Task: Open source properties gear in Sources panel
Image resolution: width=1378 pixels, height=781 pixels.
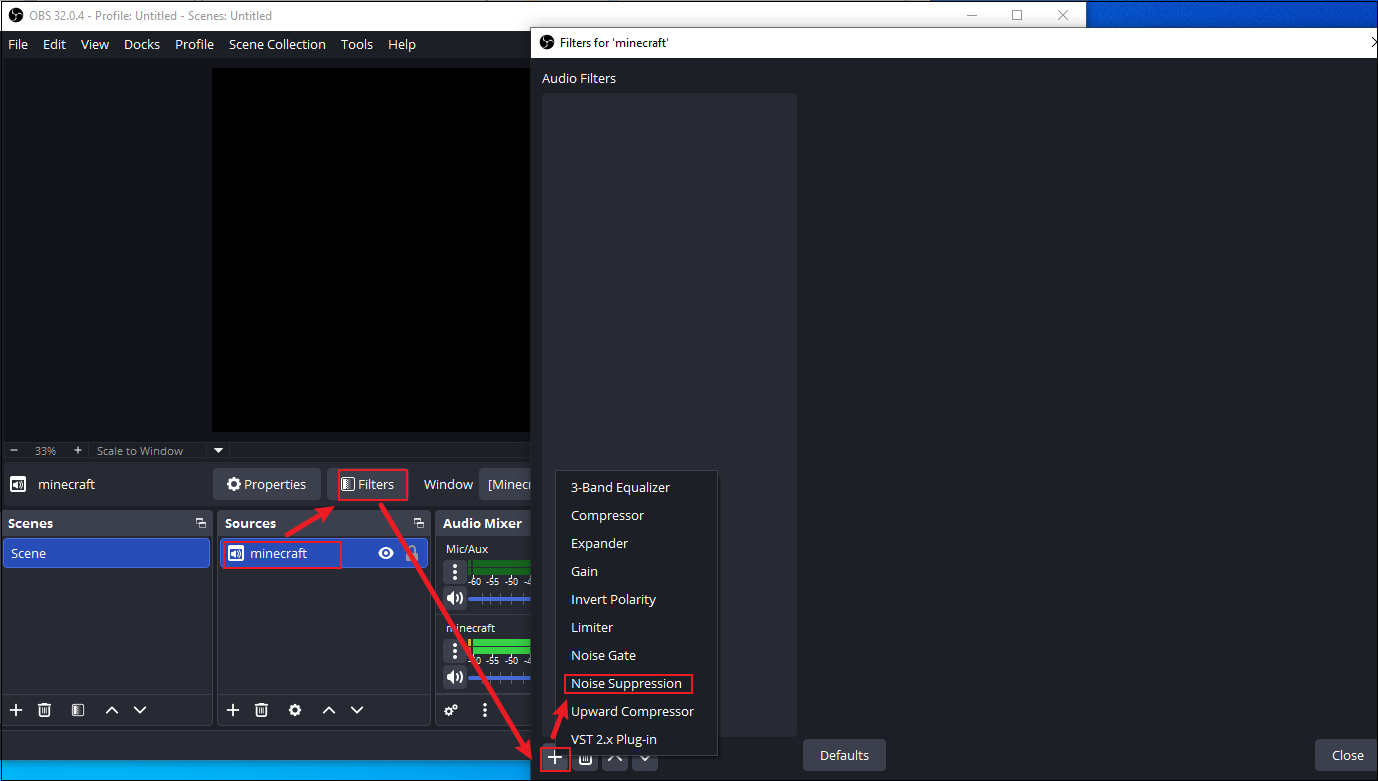Action: 295,710
